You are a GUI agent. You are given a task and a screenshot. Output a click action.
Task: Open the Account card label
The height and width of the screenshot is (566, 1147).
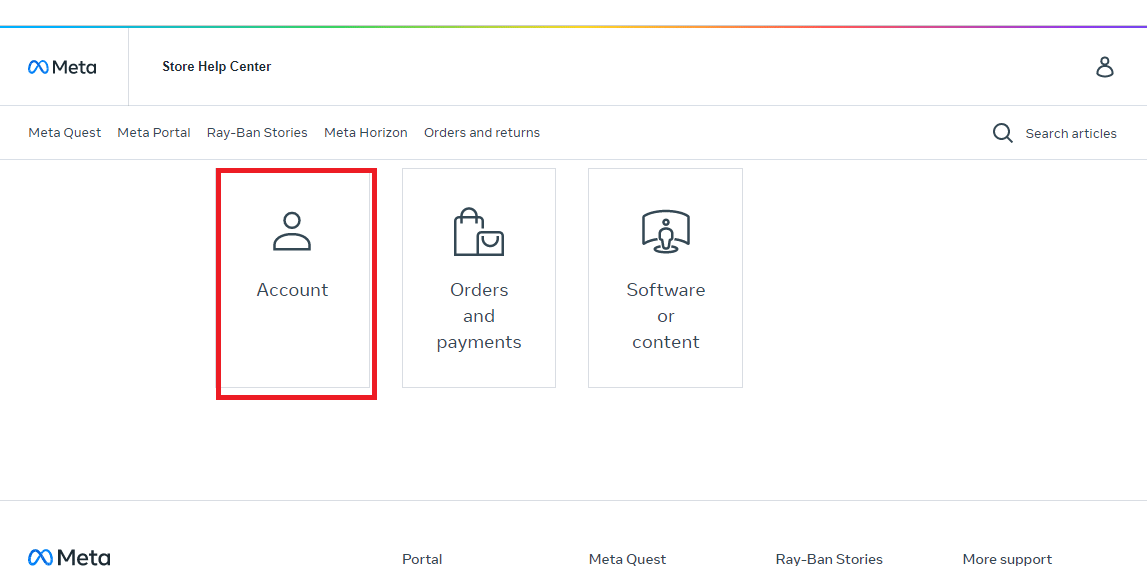[292, 290]
